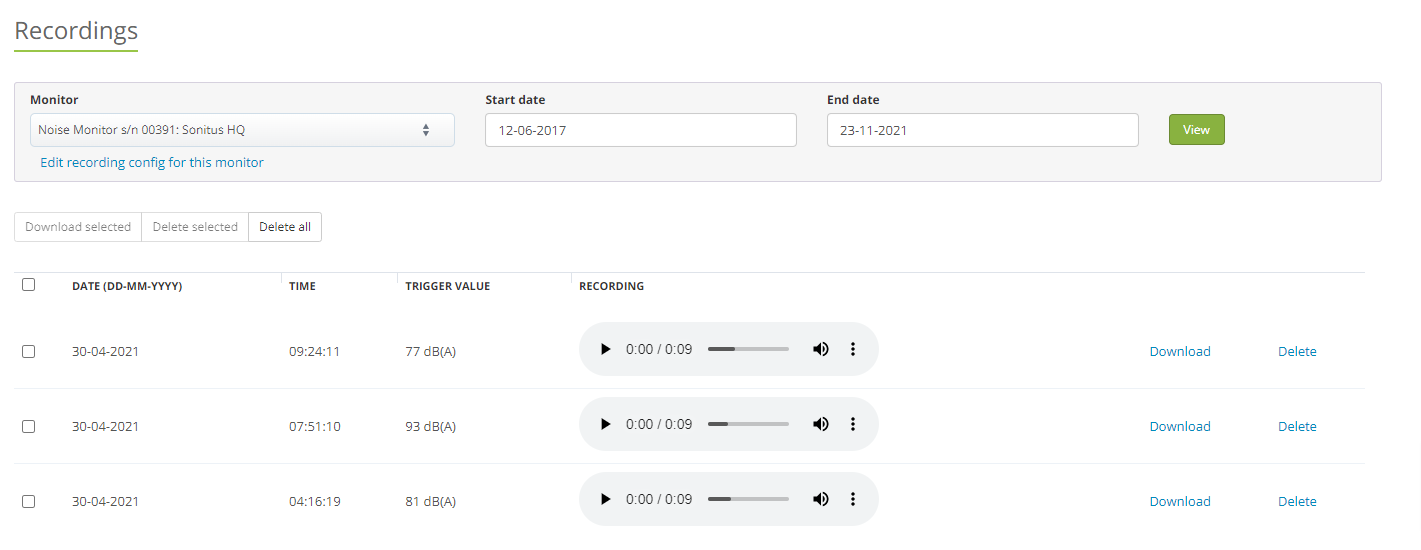Image resolution: width=1421 pixels, height=550 pixels.
Task: Tick the select-all checkbox in table header
Action: [x=28, y=285]
